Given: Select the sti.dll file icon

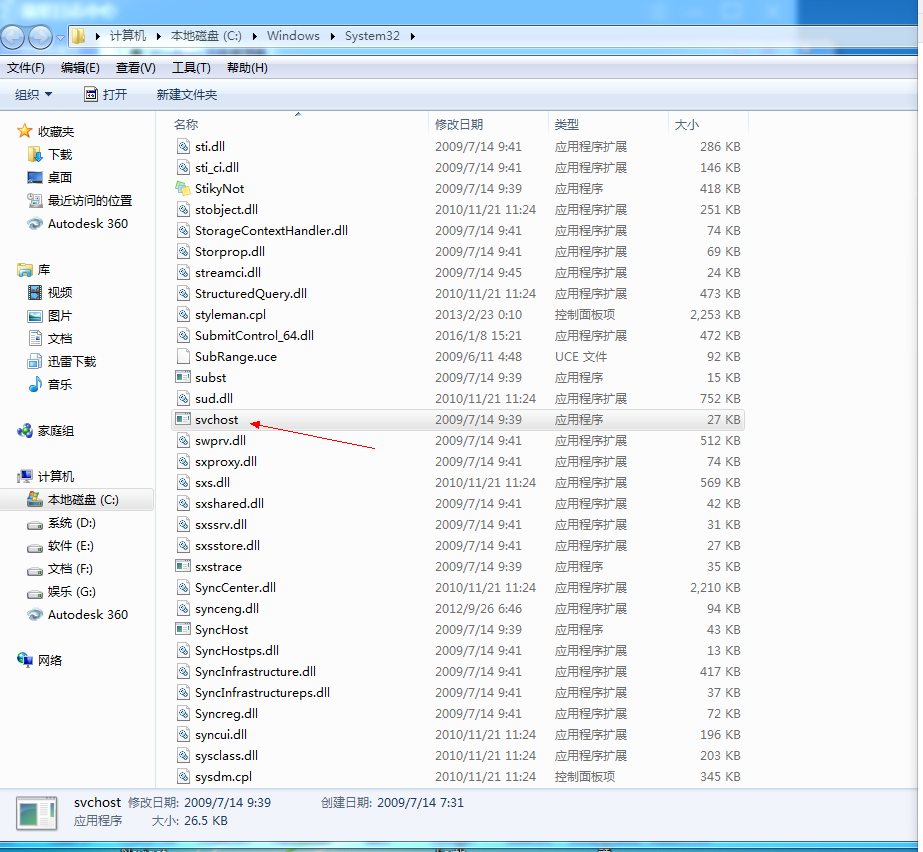Looking at the screenshot, I should pos(183,147).
